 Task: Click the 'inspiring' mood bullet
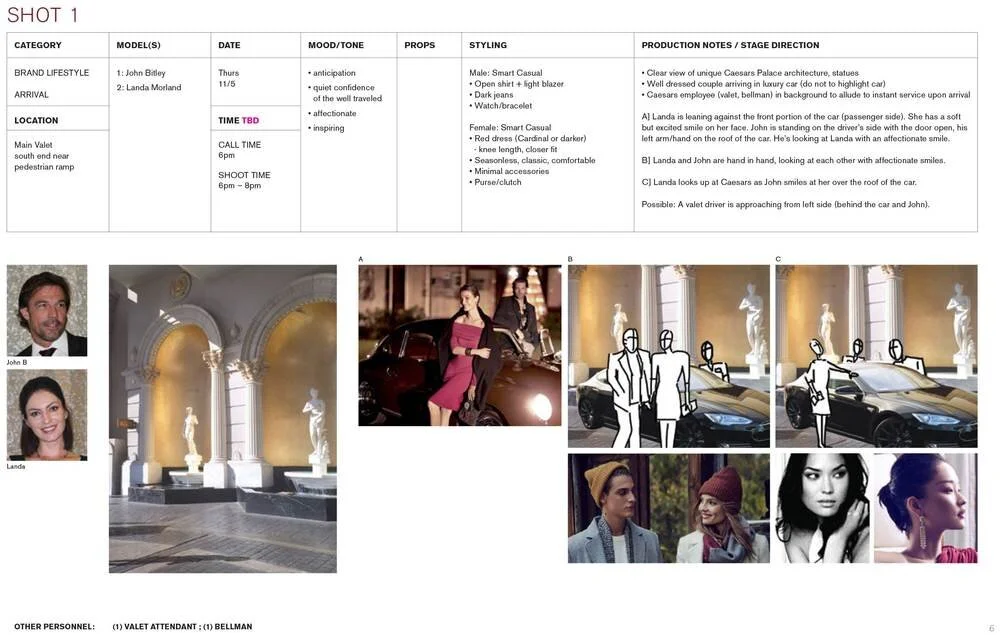click(x=326, y=128)
